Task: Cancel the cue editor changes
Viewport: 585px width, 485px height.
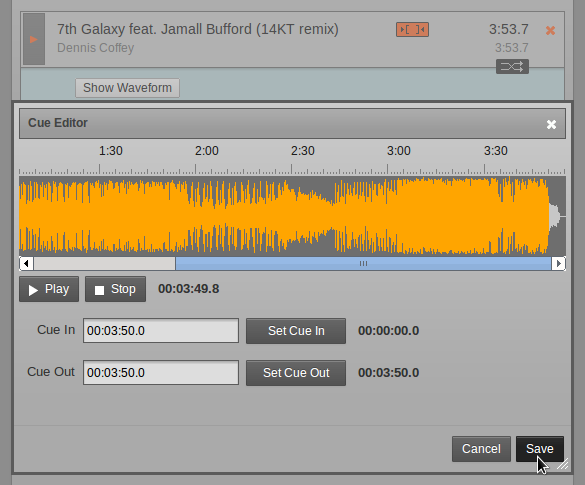Action: point(481,449)
